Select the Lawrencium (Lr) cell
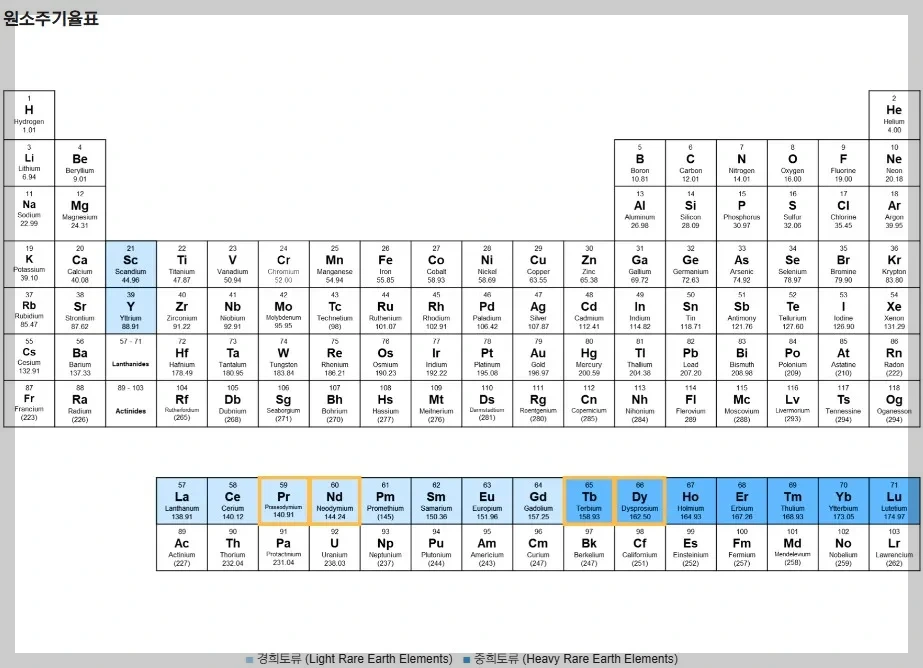 click(894, 547)
